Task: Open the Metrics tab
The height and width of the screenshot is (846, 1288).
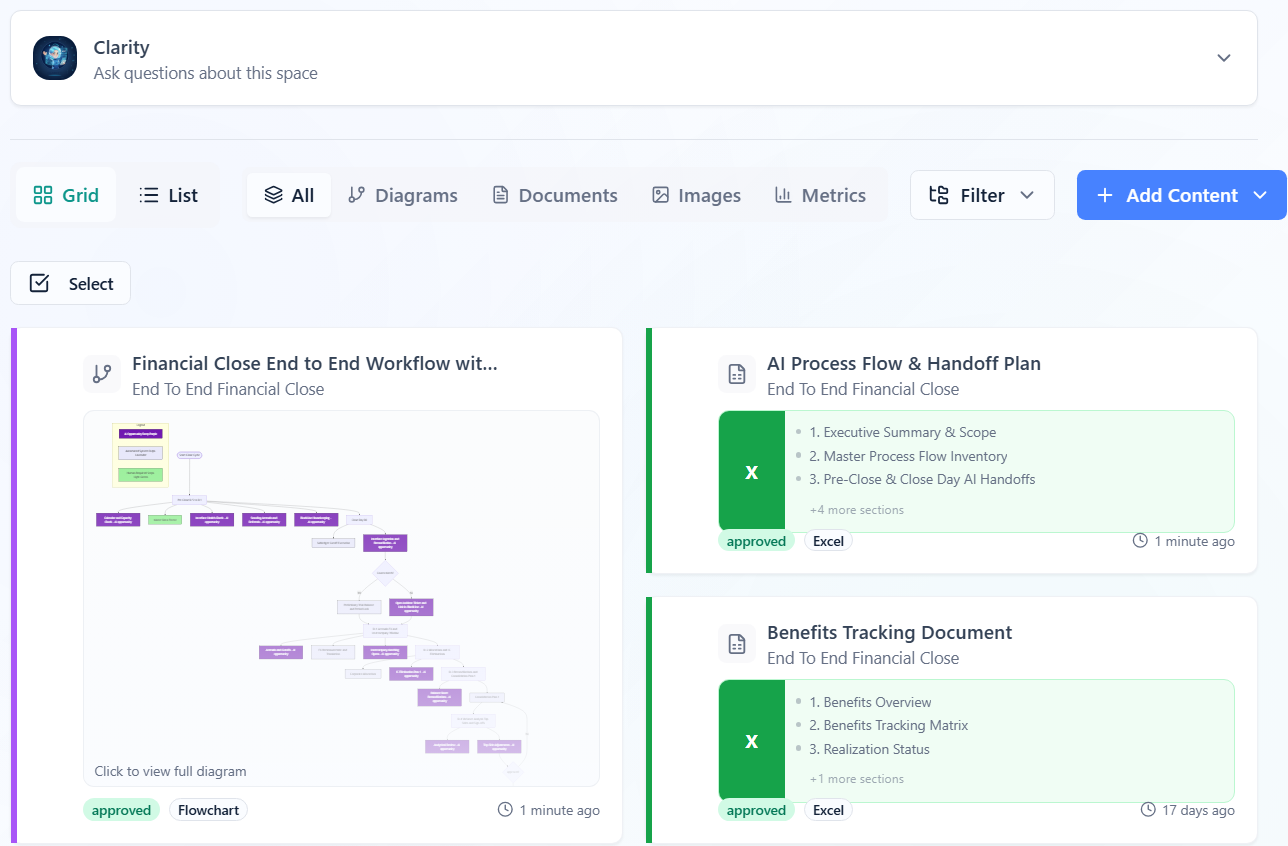Action: (820, 195)
